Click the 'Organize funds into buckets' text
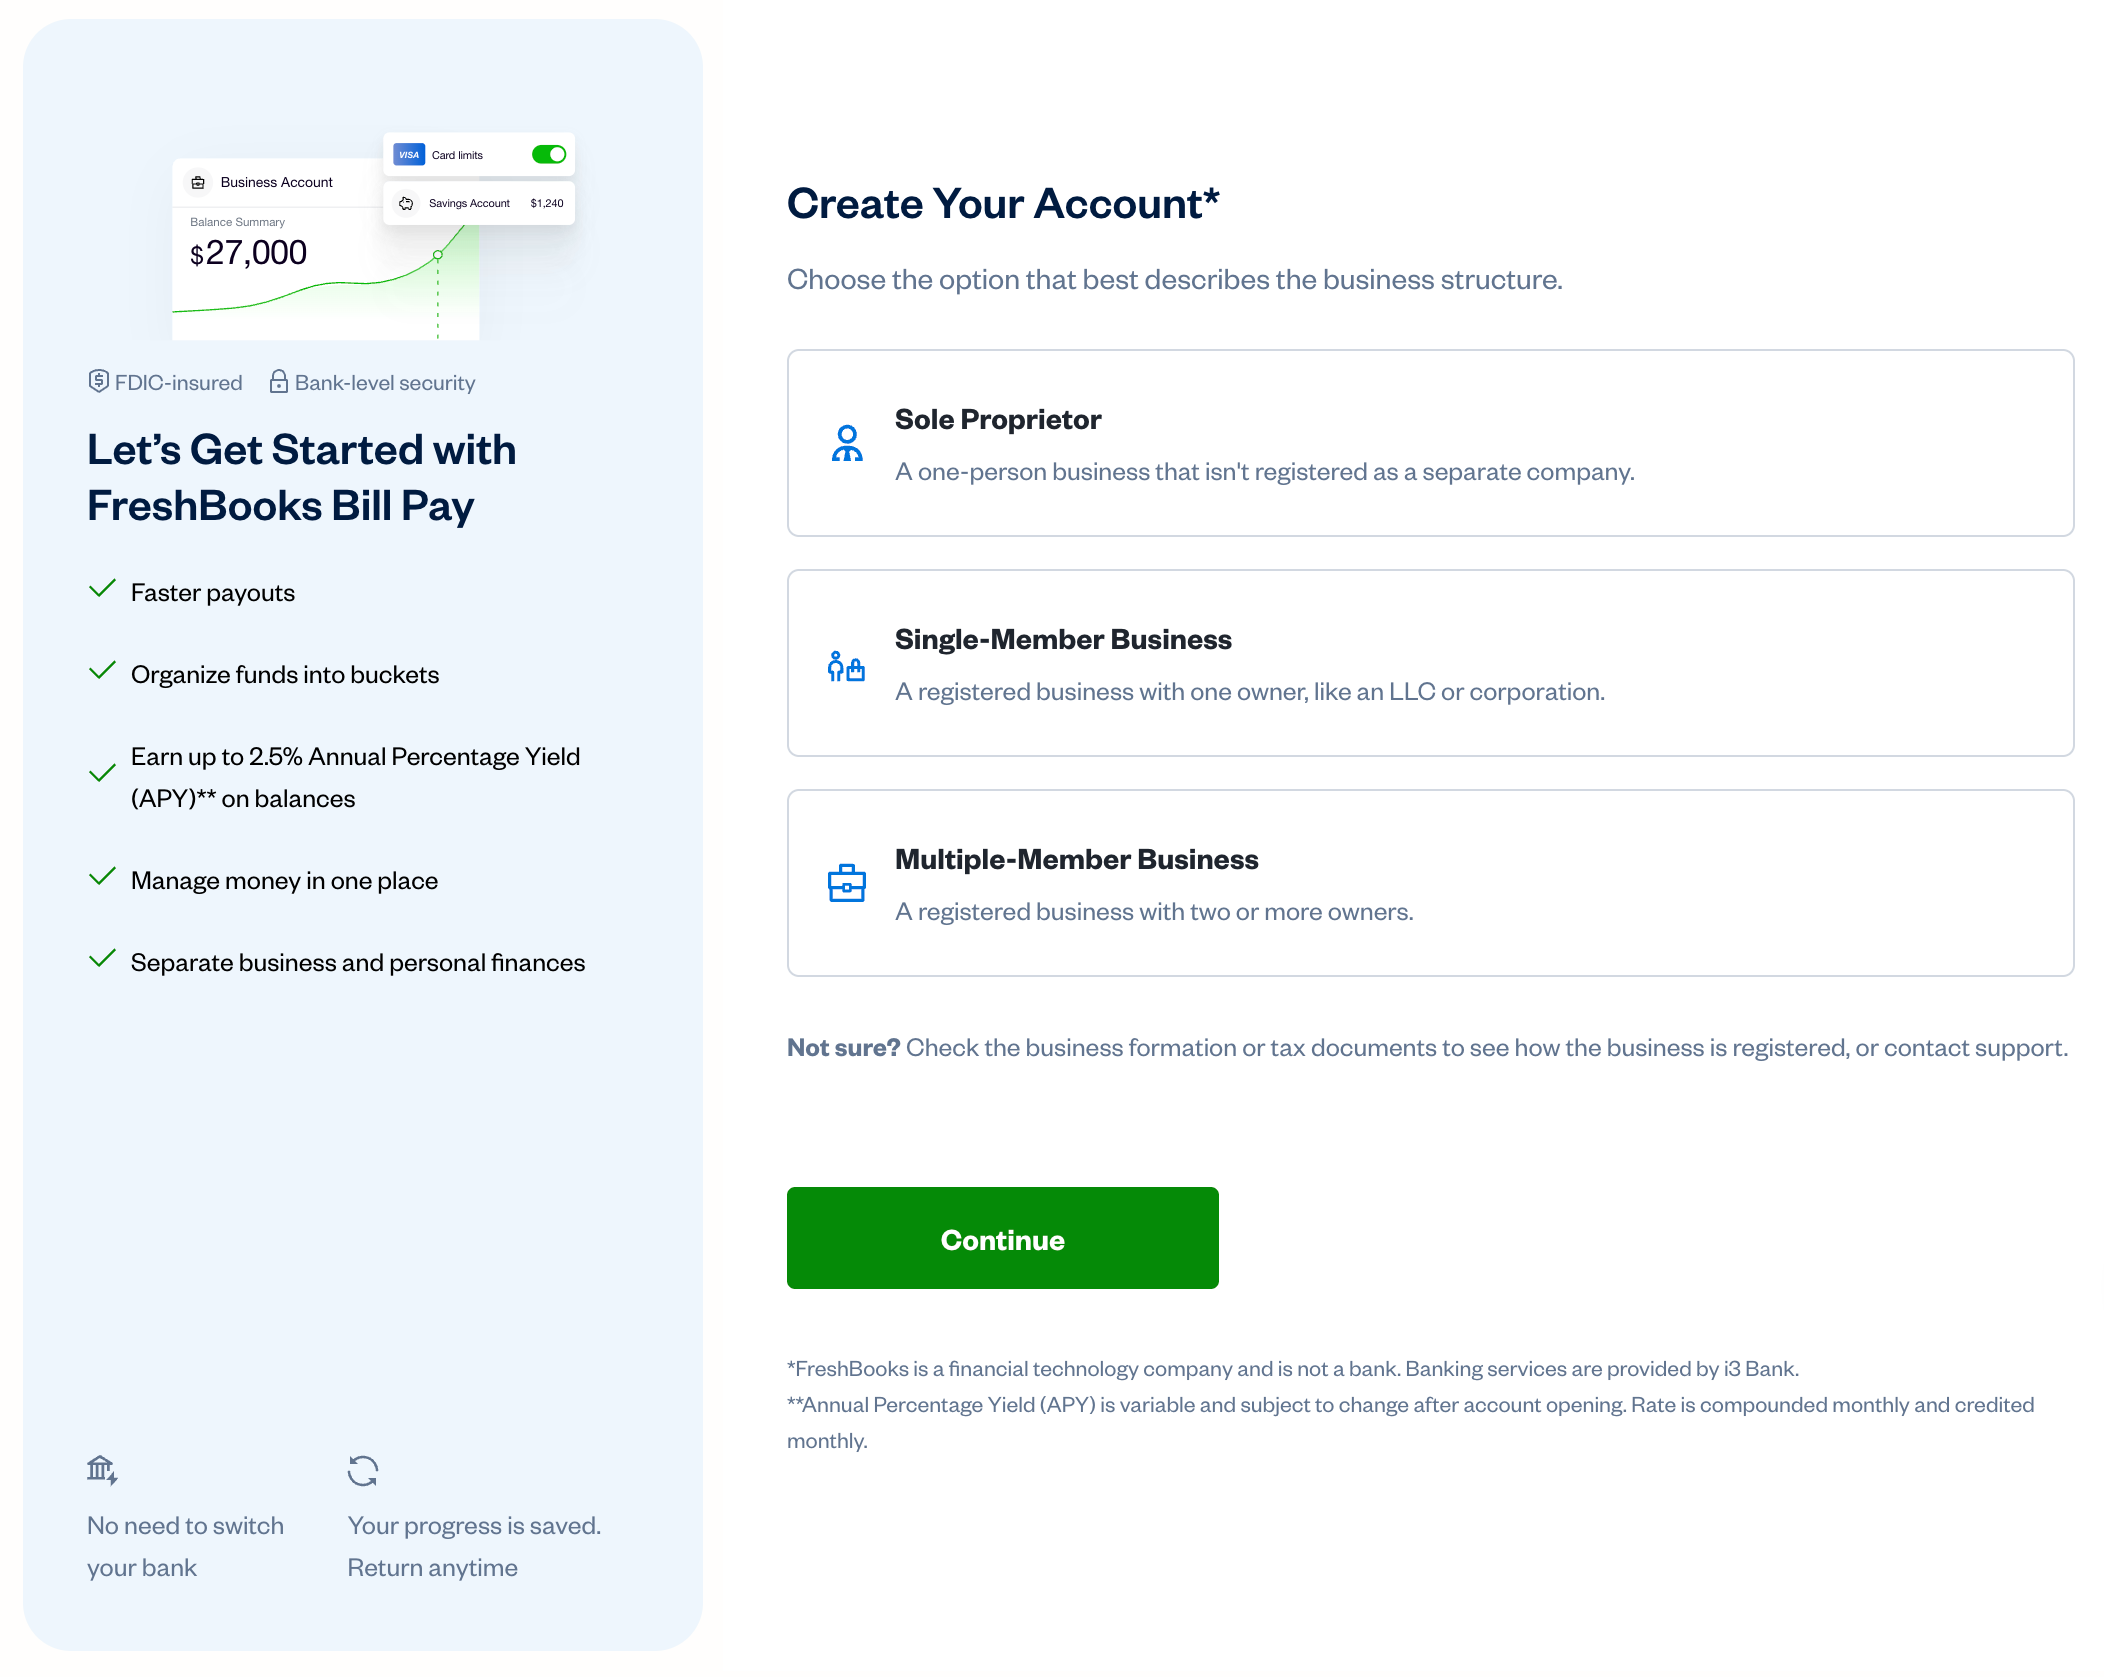This screenshot has width=2104, height=1677. pos(285,675)
